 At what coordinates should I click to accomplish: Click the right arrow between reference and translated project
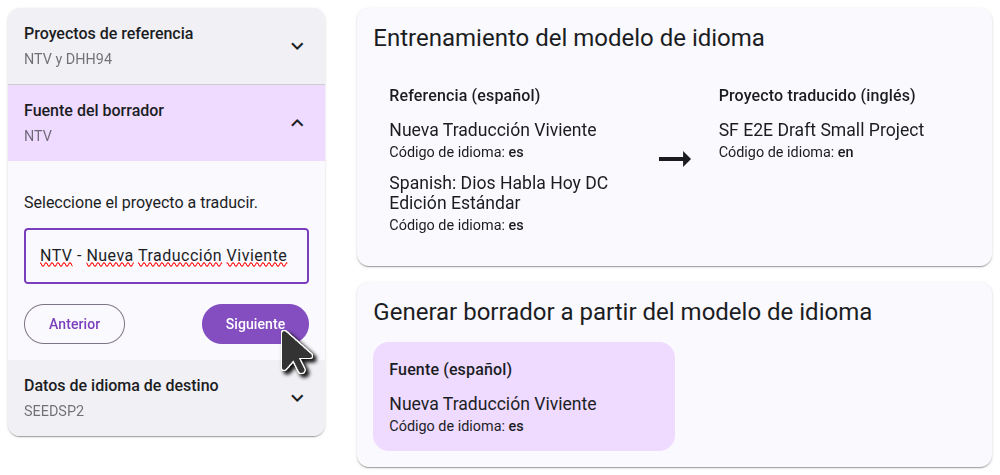pos(675,159)
